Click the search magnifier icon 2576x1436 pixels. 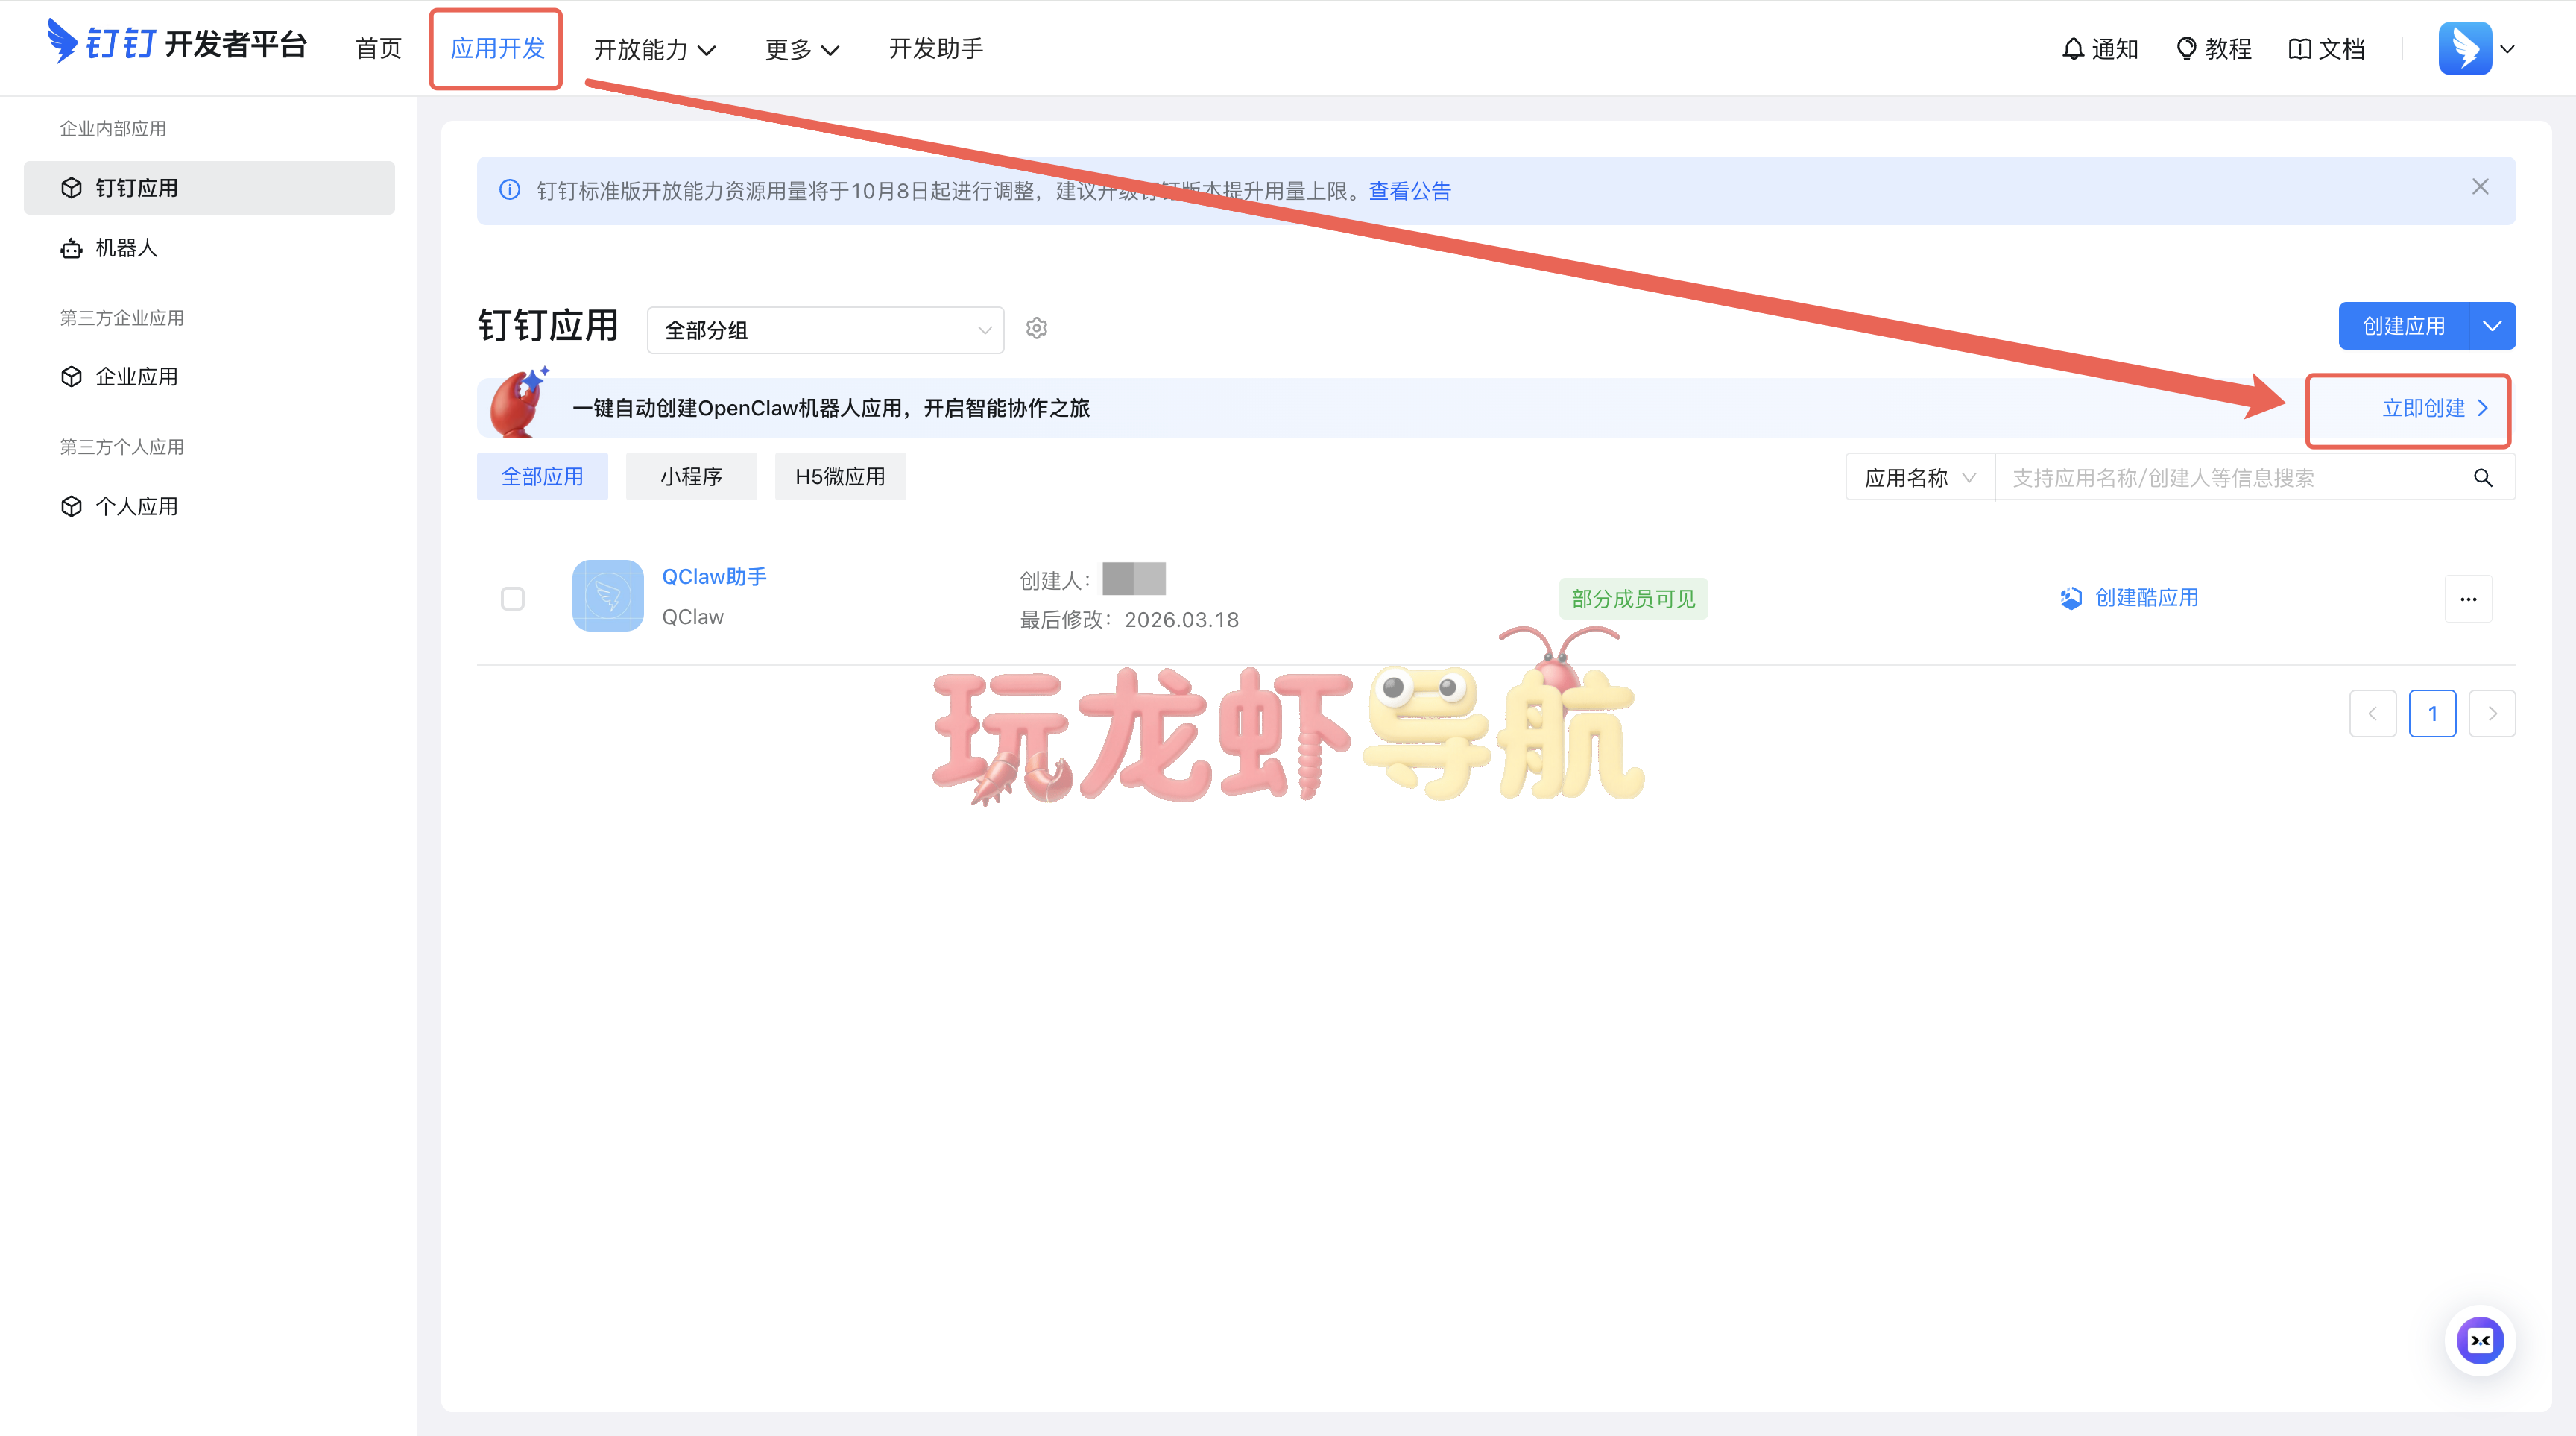click(2483, 478)
